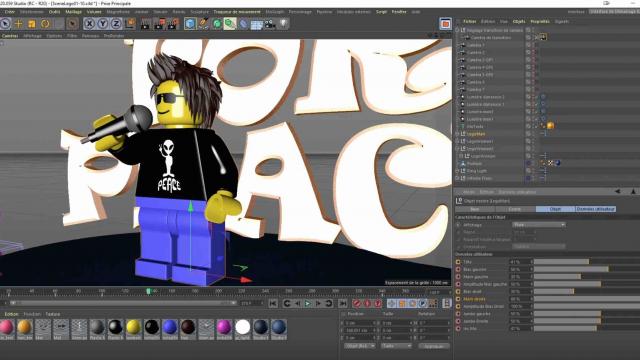Click the coordinate system icon
Viewport: 640px width, 360px height.
point(130,24)
